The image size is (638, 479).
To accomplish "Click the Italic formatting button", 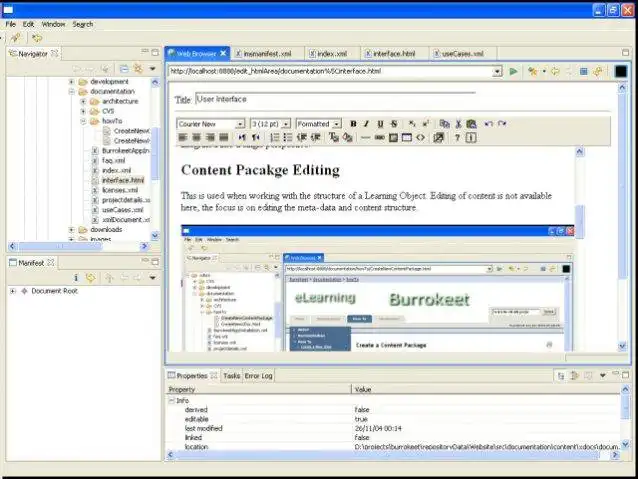I will [366, 123].
